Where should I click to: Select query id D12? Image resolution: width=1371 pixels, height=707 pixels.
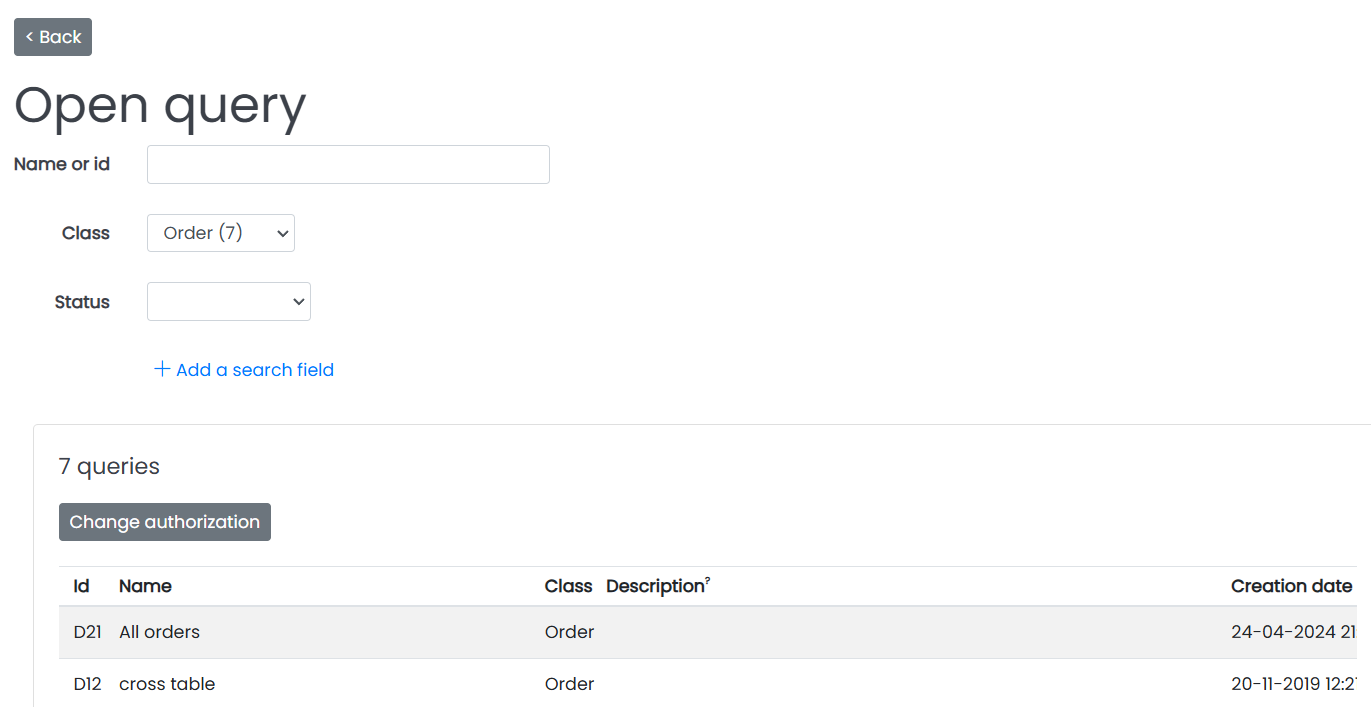87,684
